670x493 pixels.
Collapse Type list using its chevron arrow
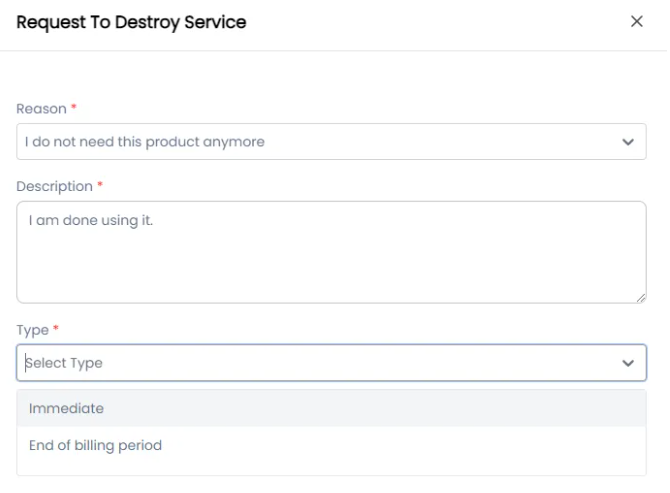point(628,363)
